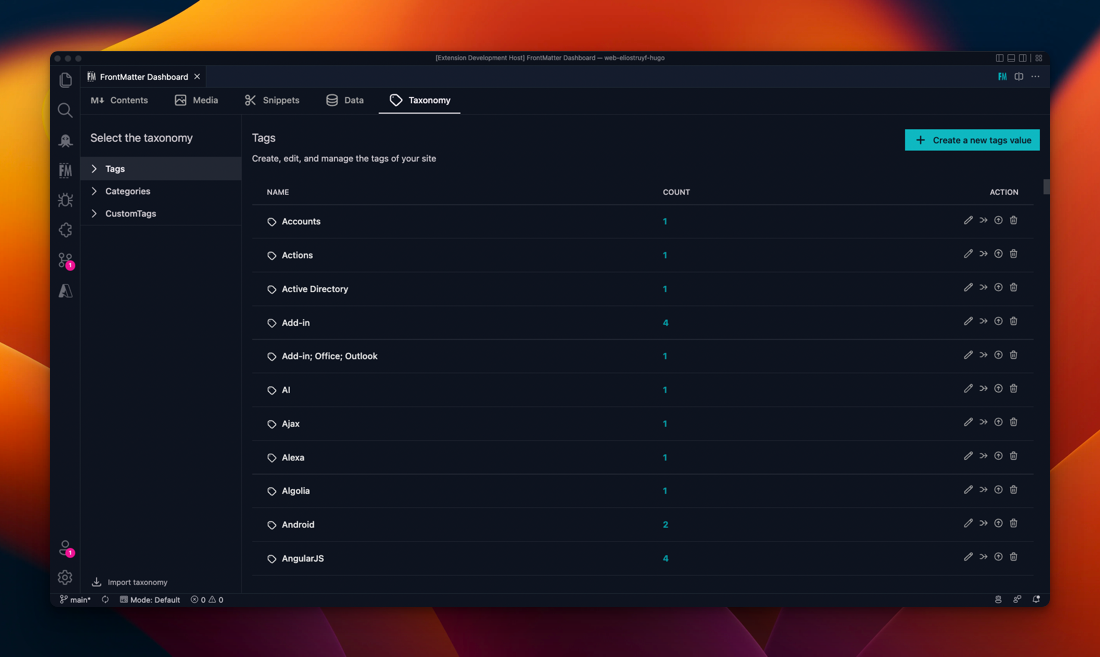The height and width of the screenshot is (657, 1100).
Task: Open the Customize Layout icon
Action: (x=1039, y=58)
